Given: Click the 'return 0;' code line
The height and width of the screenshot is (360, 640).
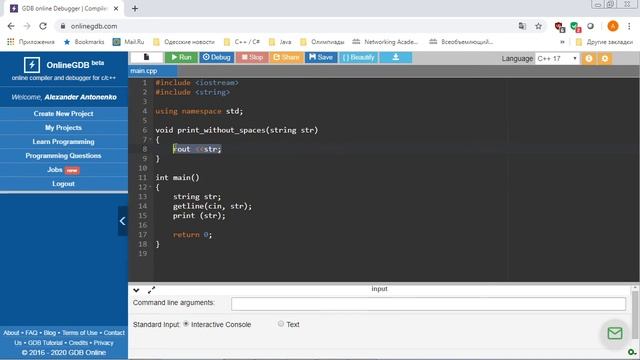Looking at the screenshot, I should click(x=192, y=235).
